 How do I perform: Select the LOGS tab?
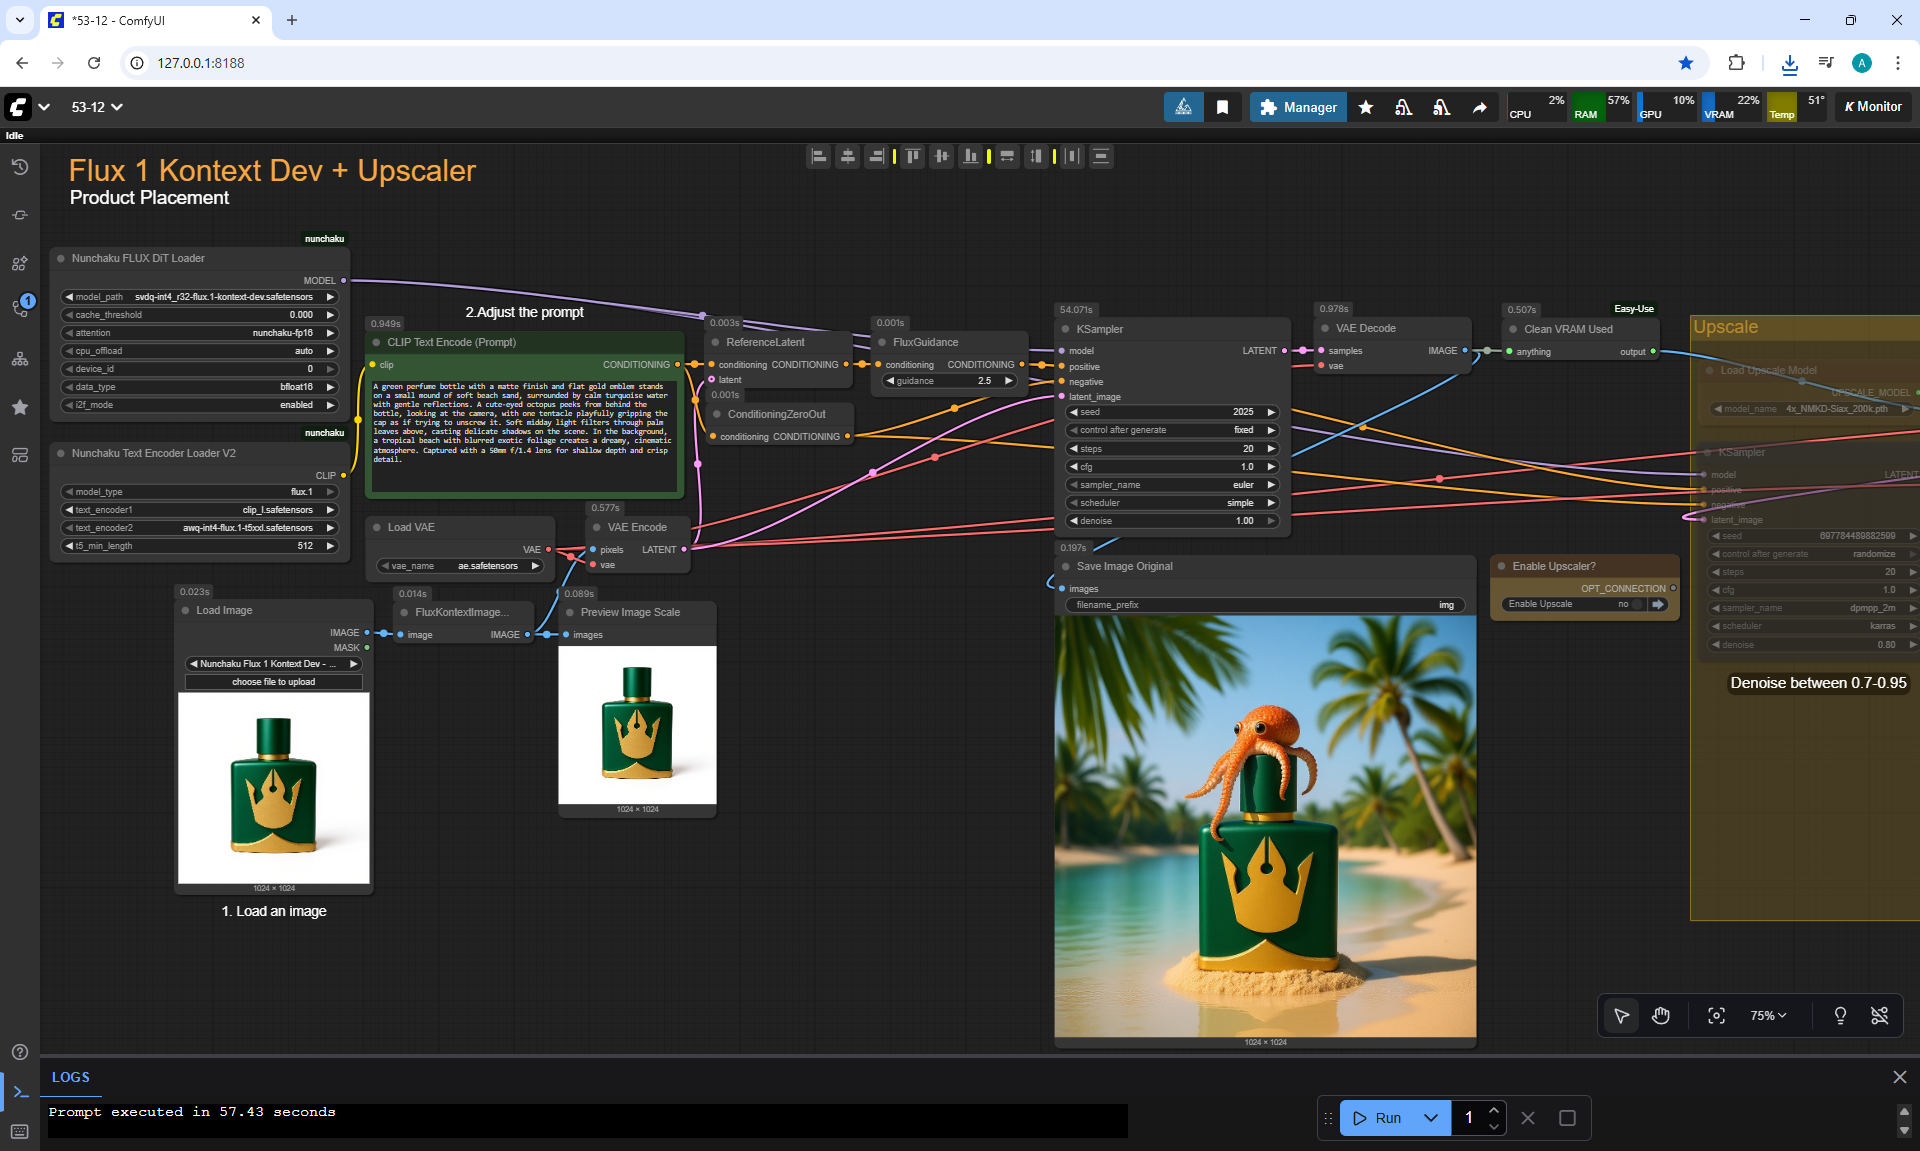pyautogui.click(x=71, y=1077)
